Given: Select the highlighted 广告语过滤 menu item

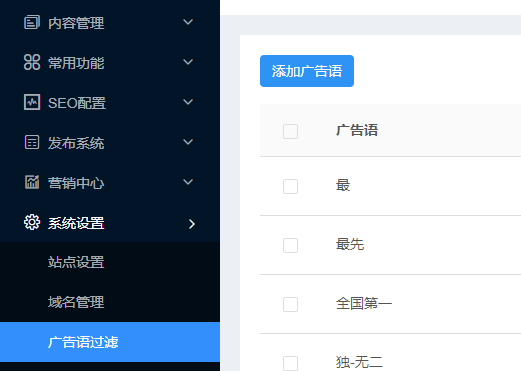Looking at the screenshot, I should 110,342.
